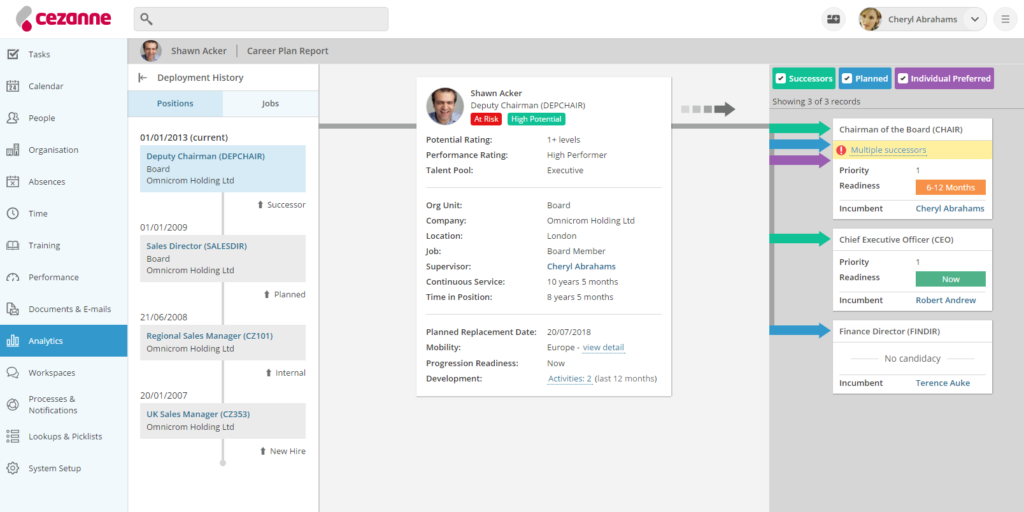Toggle the Planned checkbox filter
Viewport: 1024px width, 512px height.
coord(846,78)
